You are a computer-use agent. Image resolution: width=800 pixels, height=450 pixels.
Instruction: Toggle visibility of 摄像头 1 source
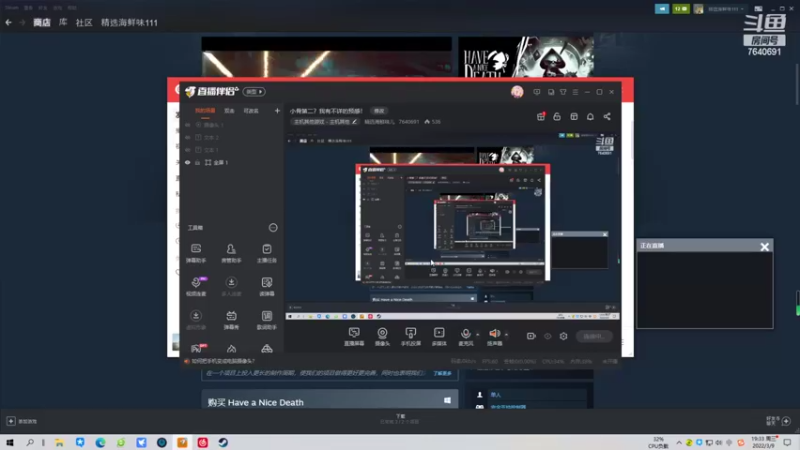pyautogui.click(x=187, y=125)
